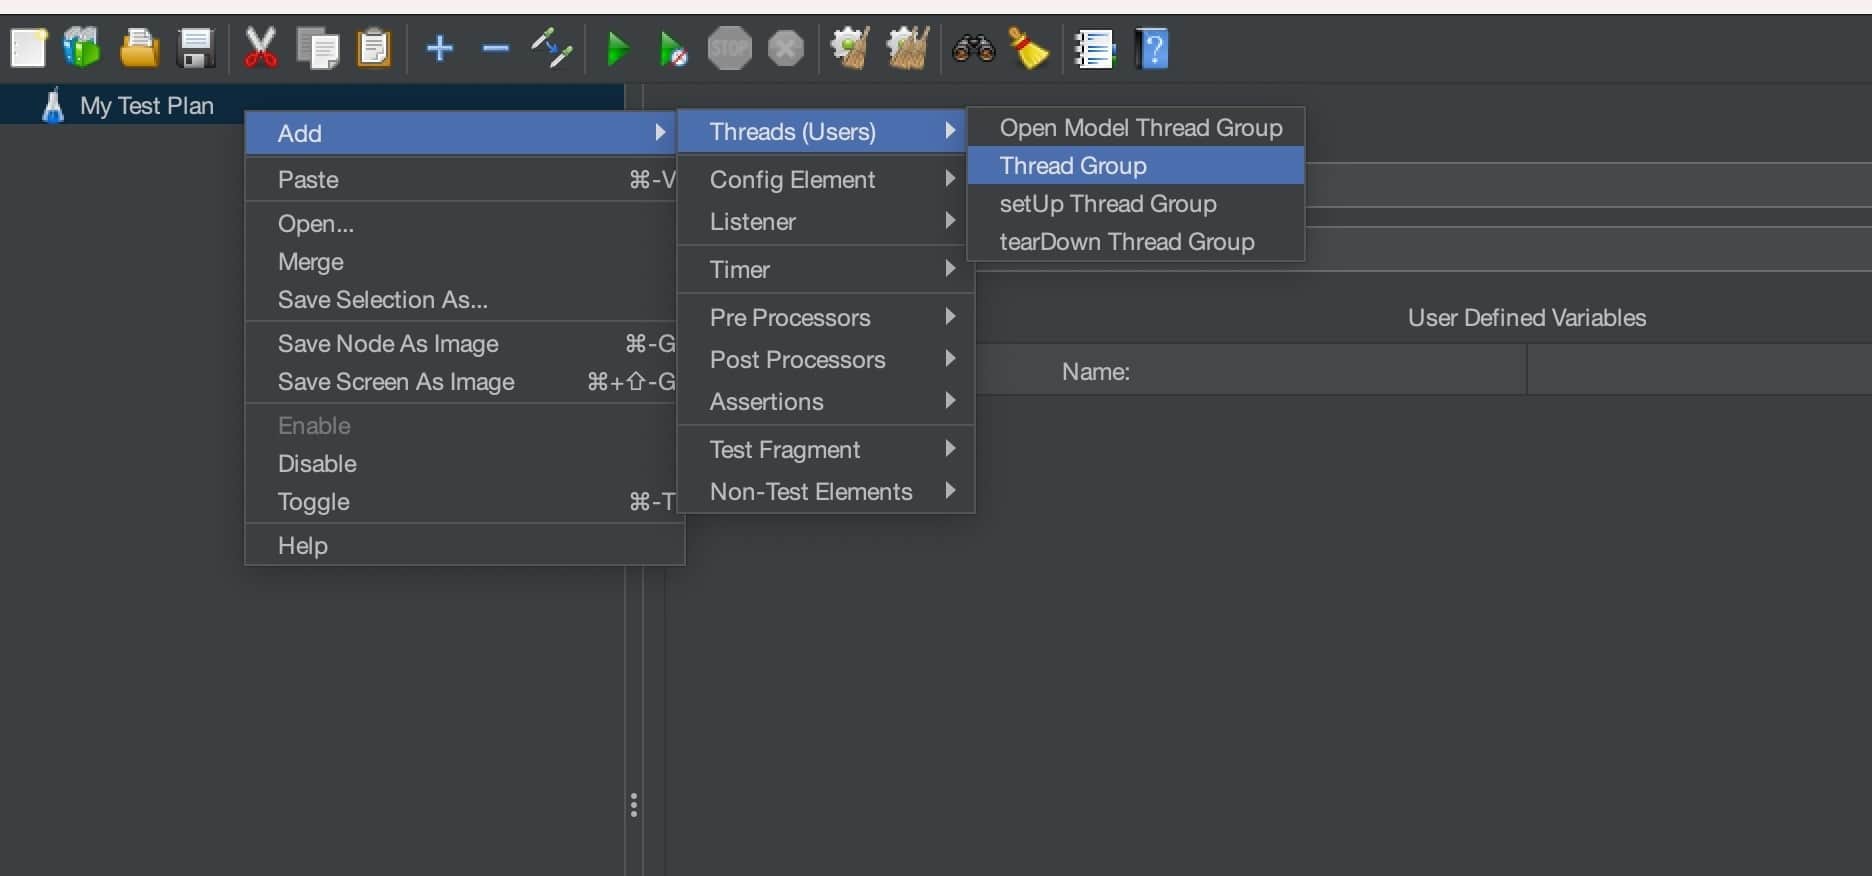The image size is (1872, 876).
Task: Add a Thread Group
Action: coord(1136,166)
